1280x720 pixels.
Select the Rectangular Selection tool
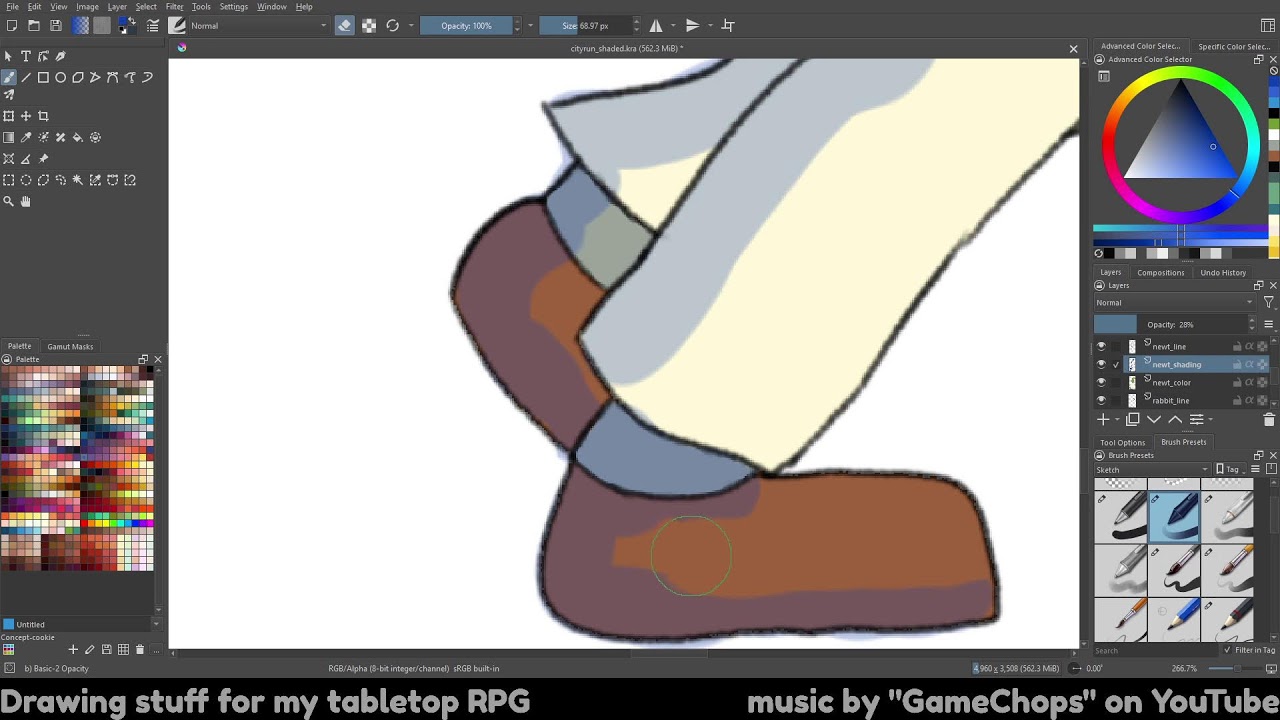(9, 180)
